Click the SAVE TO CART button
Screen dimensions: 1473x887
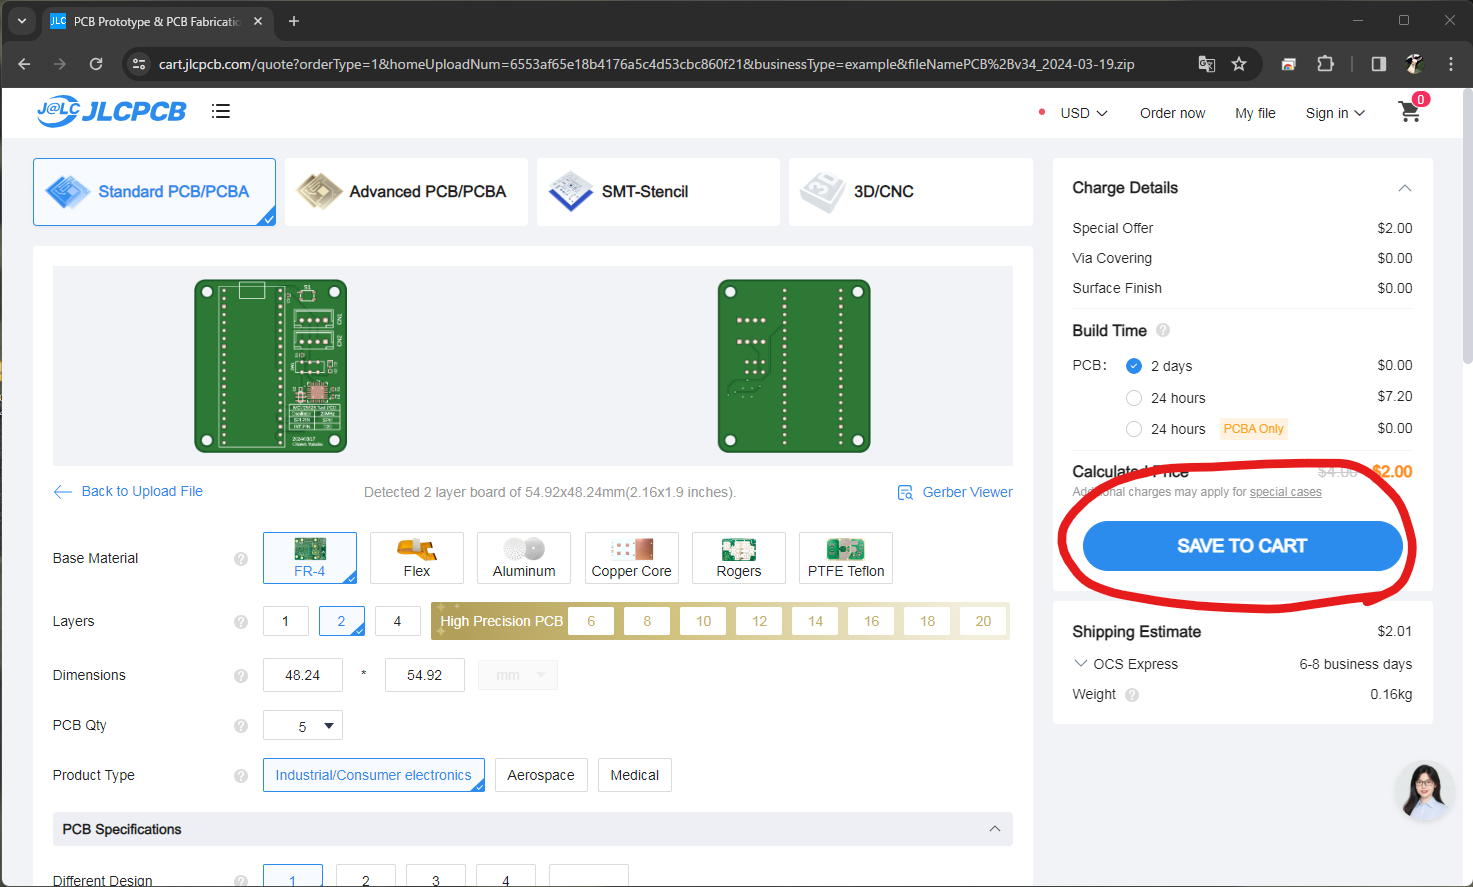1242,546
